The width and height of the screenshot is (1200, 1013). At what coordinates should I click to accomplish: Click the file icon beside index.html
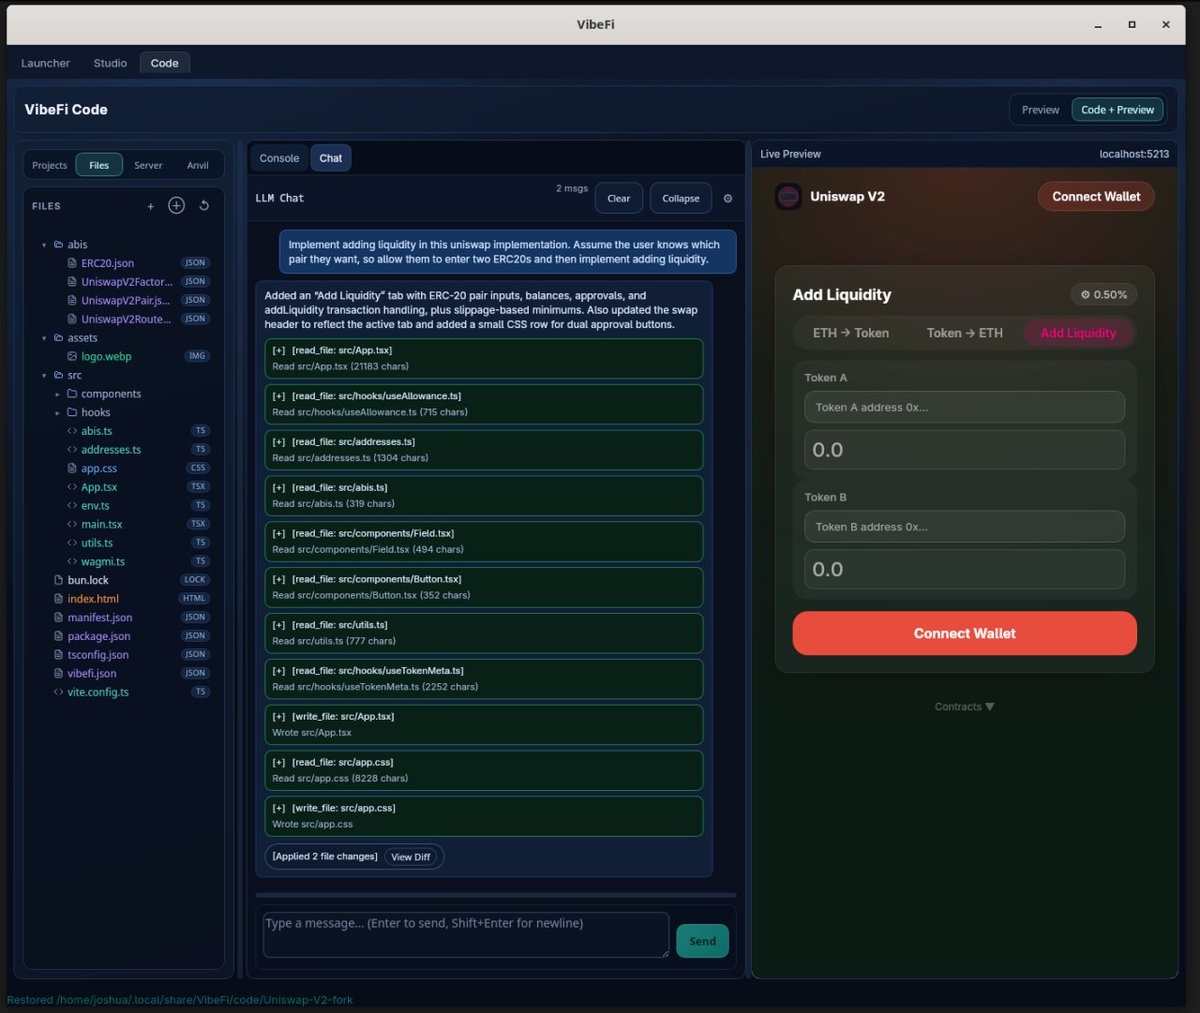[x=58, y=599]
